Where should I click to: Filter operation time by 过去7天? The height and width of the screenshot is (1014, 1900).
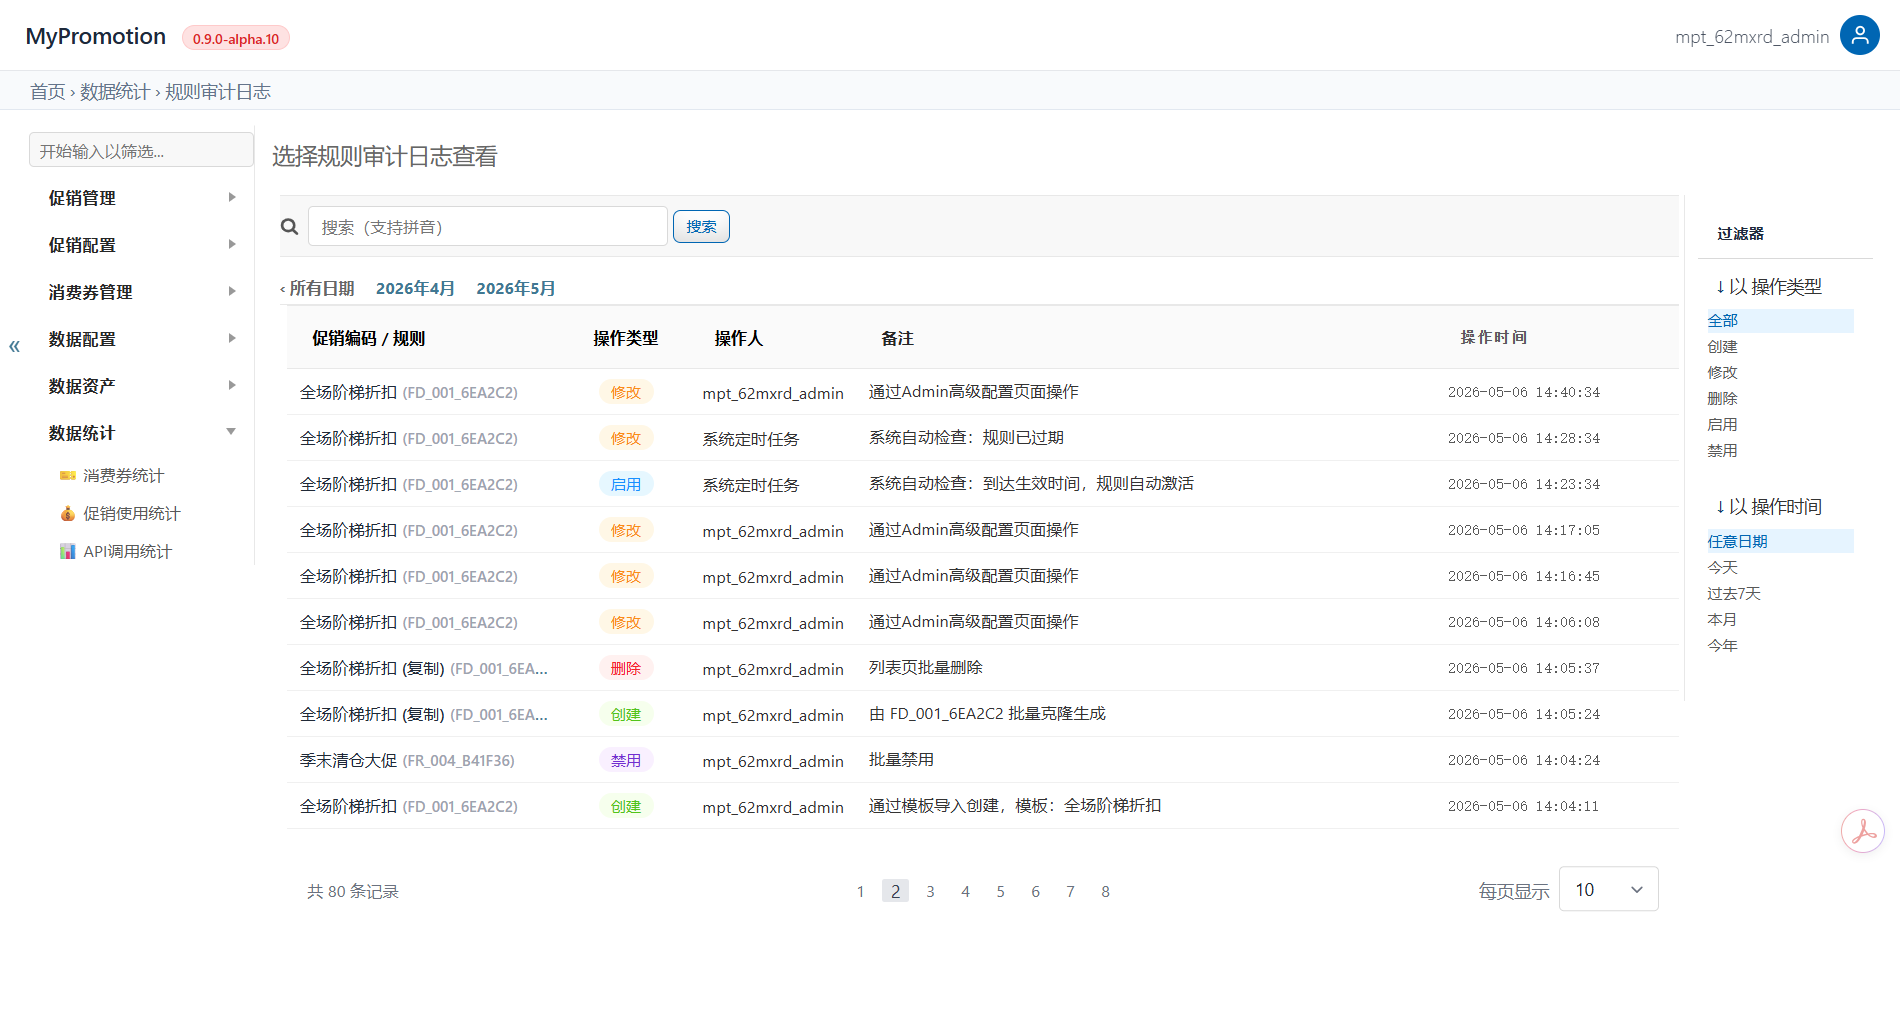coord(1734,594)
